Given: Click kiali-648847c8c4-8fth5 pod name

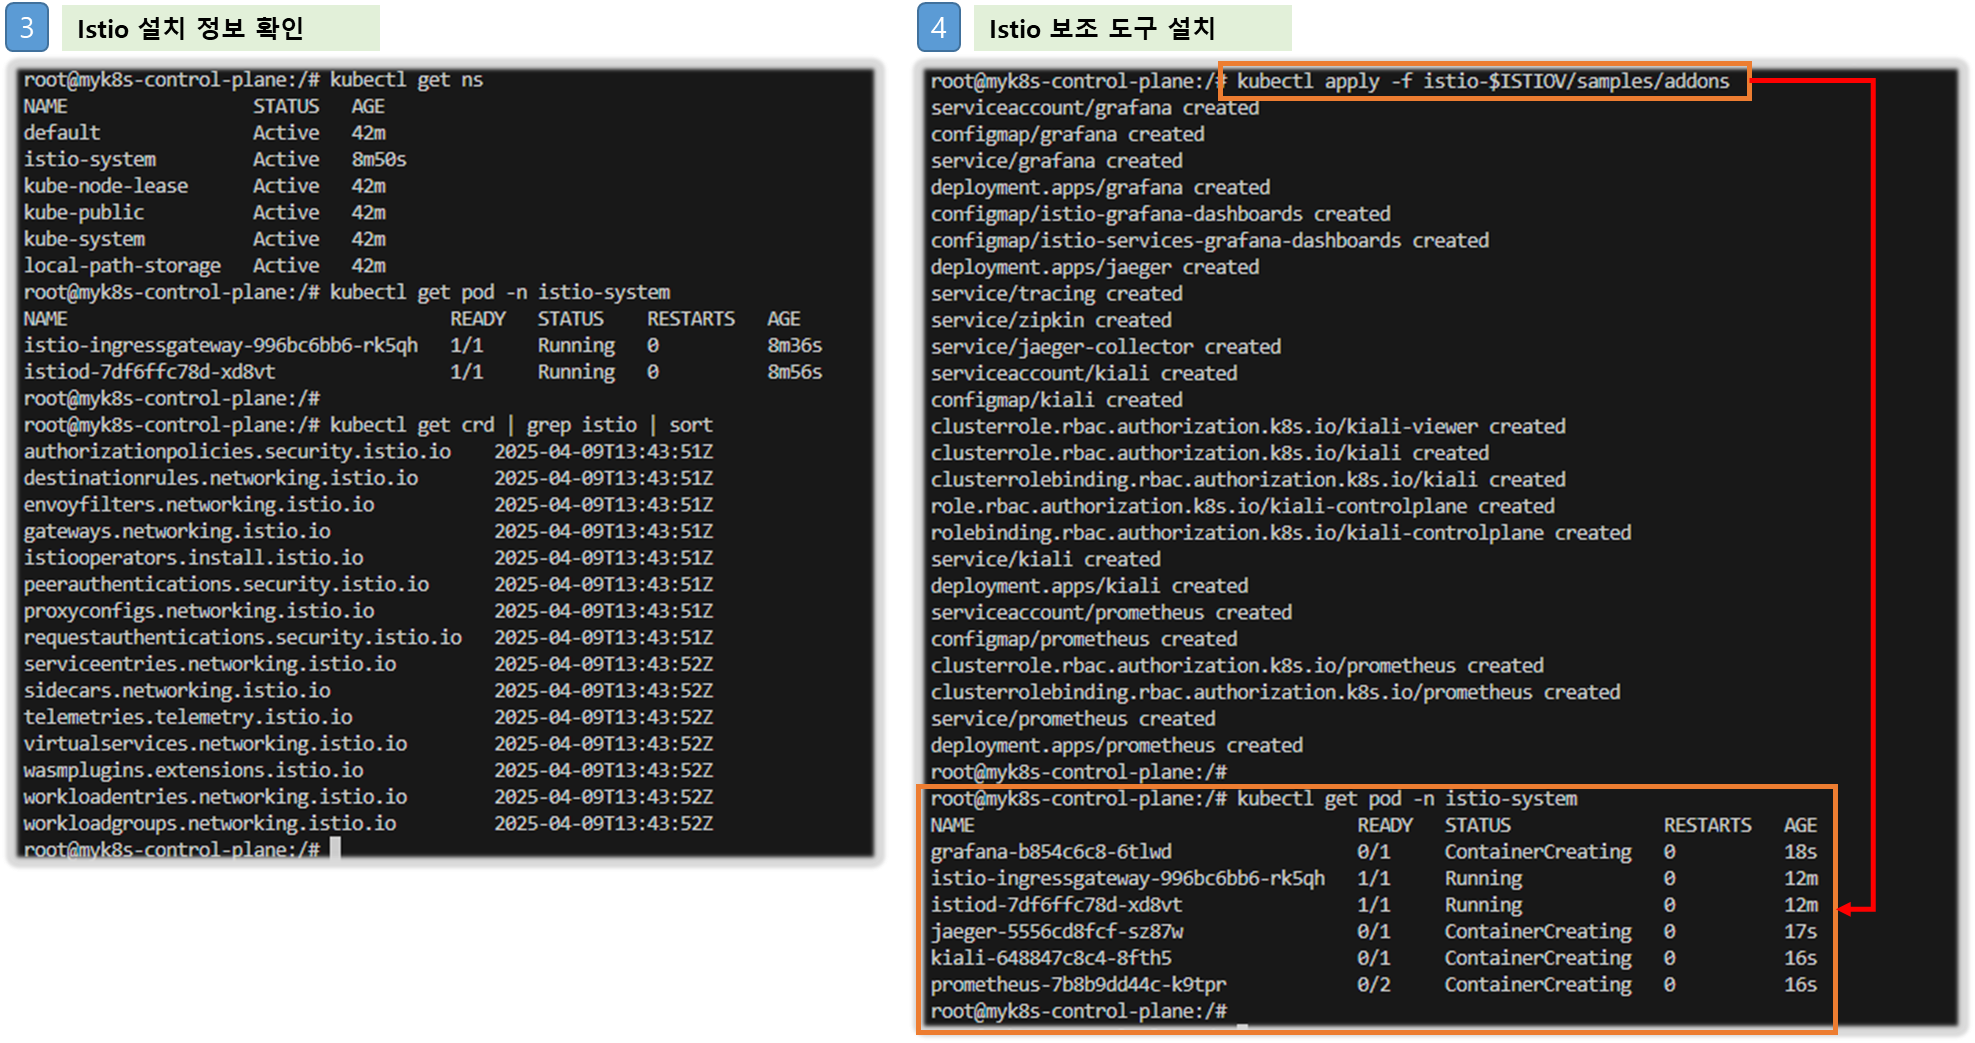Looking at the screenshot, I should (1051, 958).
